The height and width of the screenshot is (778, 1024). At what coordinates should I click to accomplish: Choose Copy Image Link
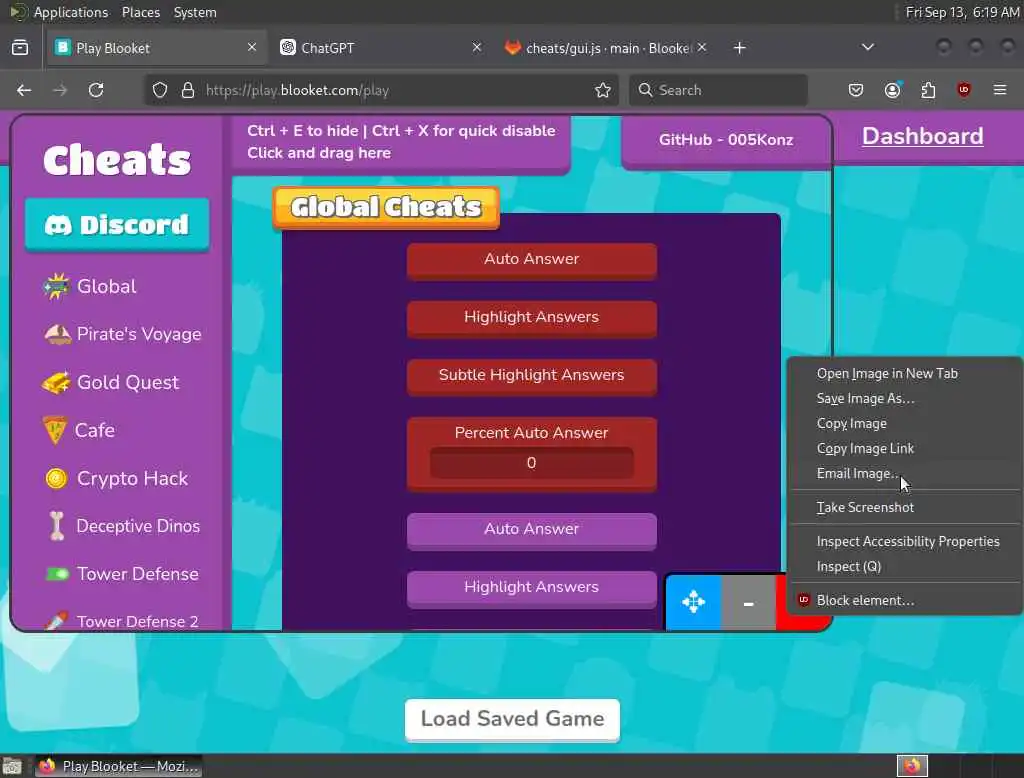(x=904, y=448)
